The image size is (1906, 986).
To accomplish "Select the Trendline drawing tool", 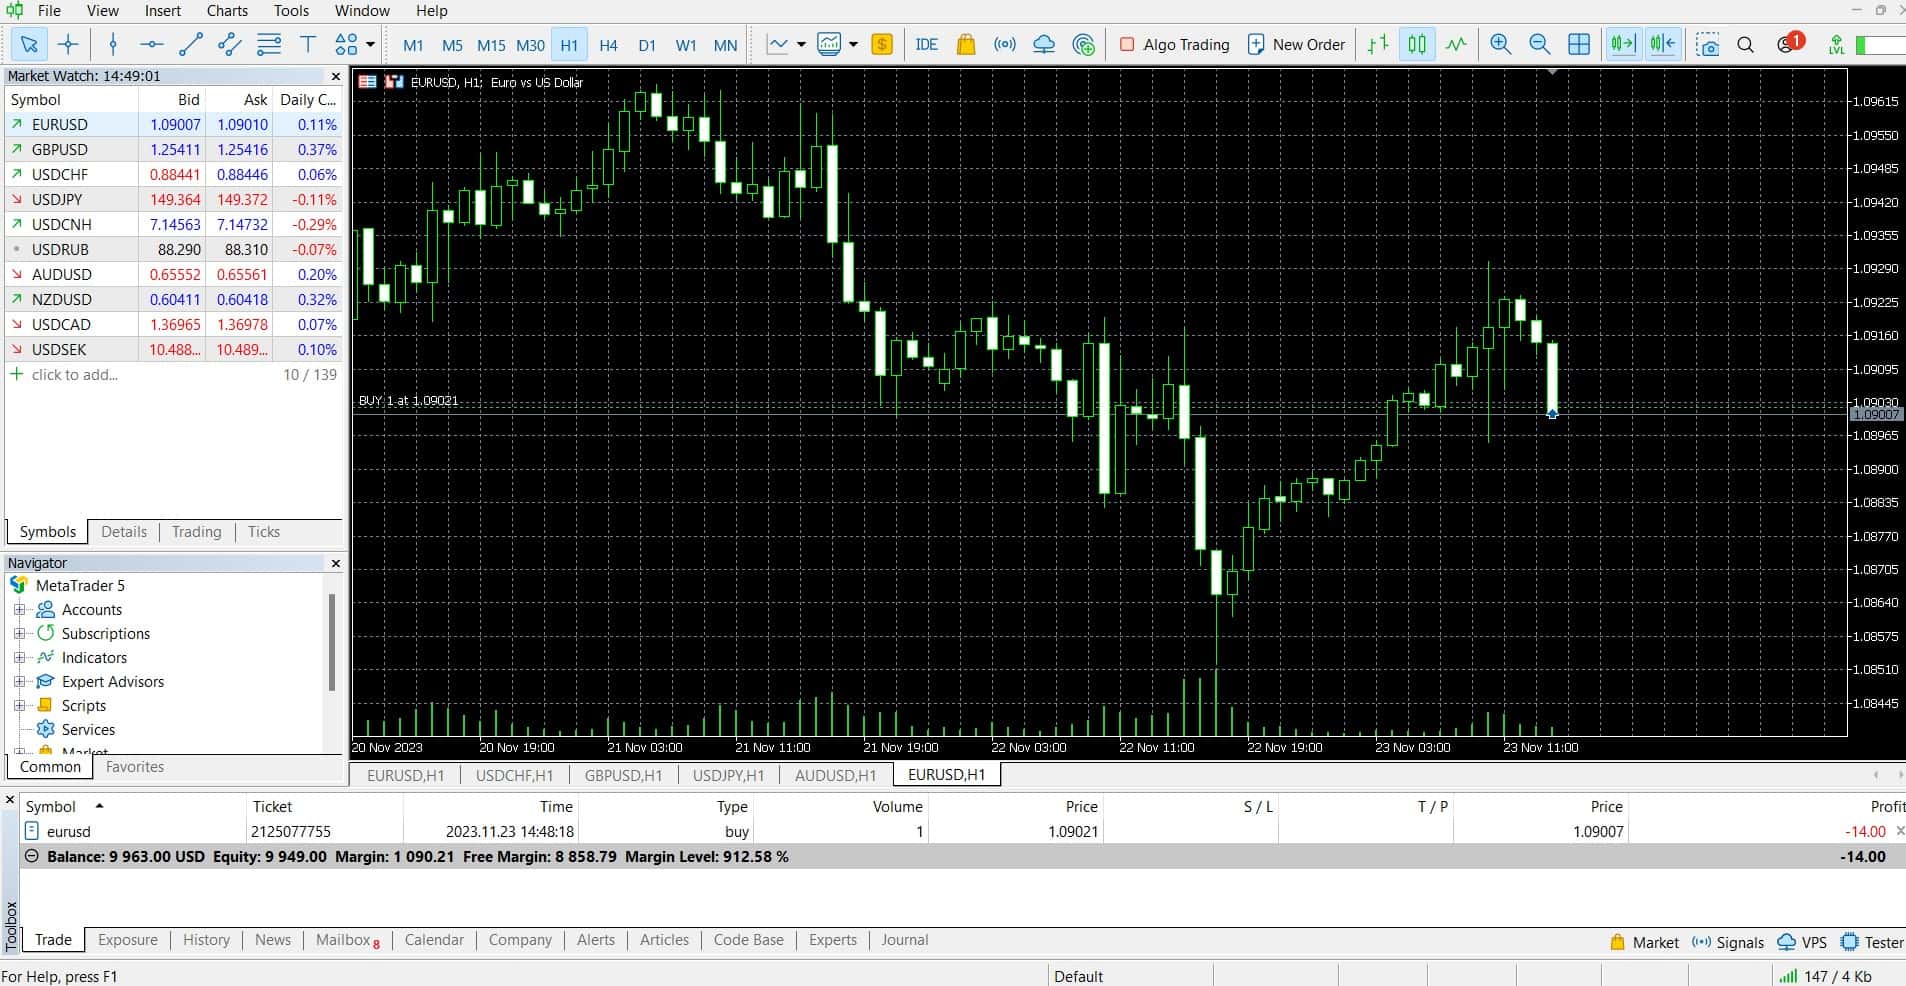I will (x=189, y=45).
